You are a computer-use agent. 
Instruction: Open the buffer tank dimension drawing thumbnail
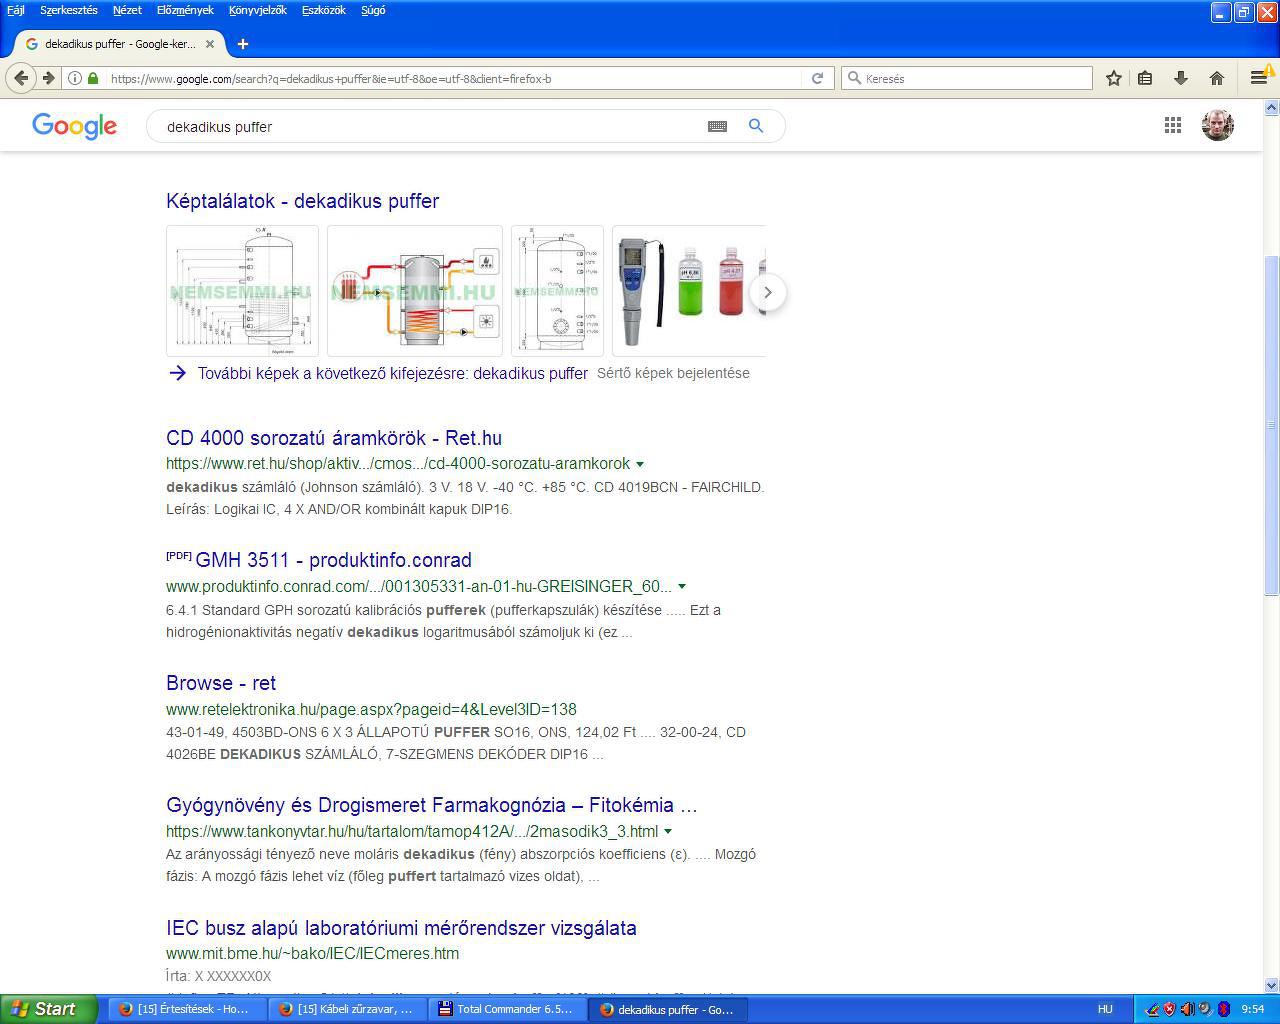(x=242, y=291)
